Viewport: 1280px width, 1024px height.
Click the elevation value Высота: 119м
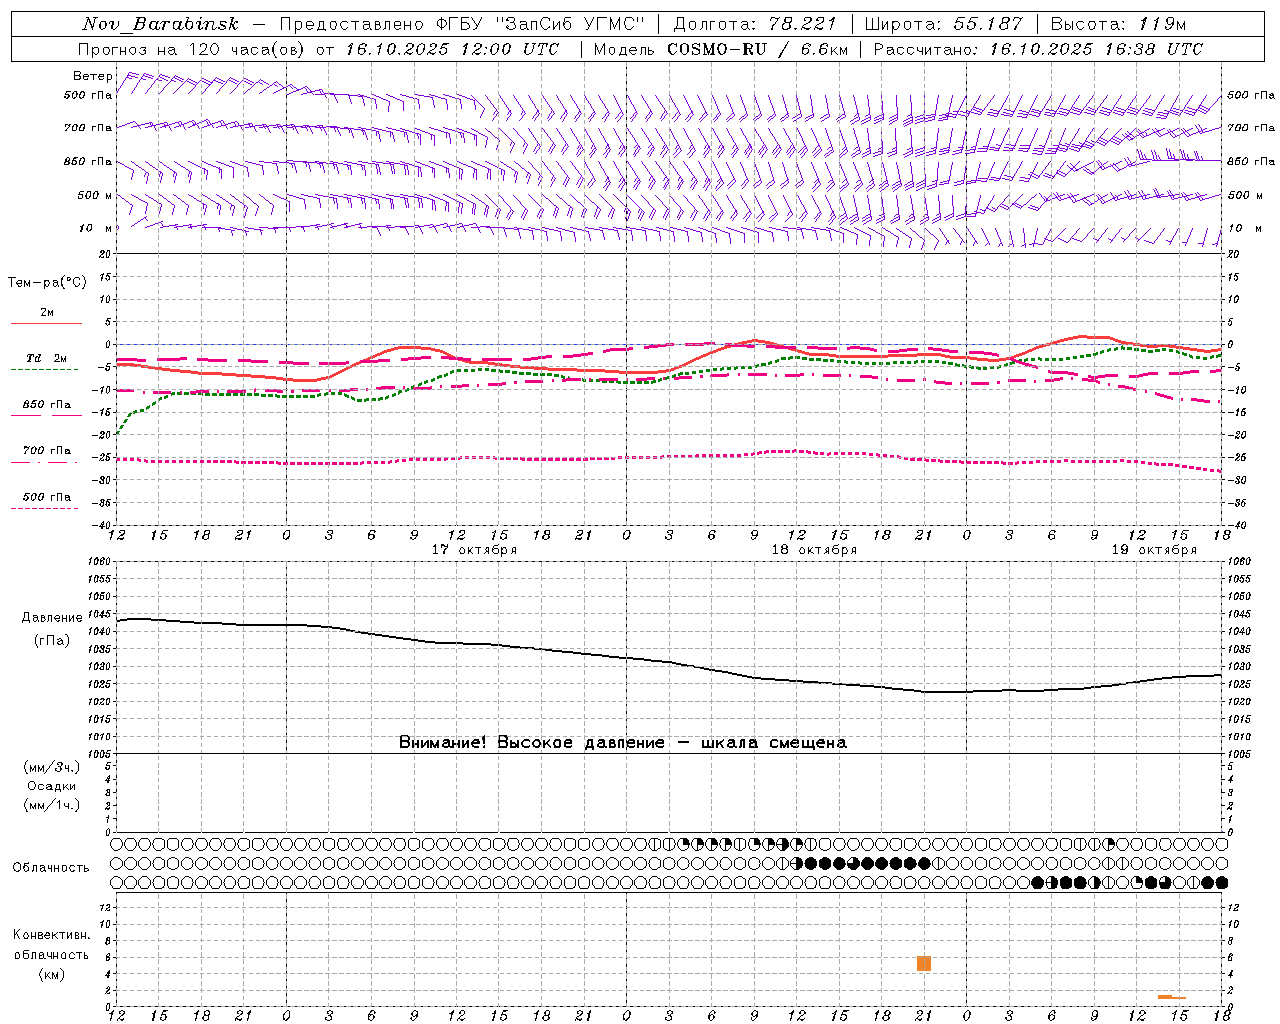(1118, 24)
